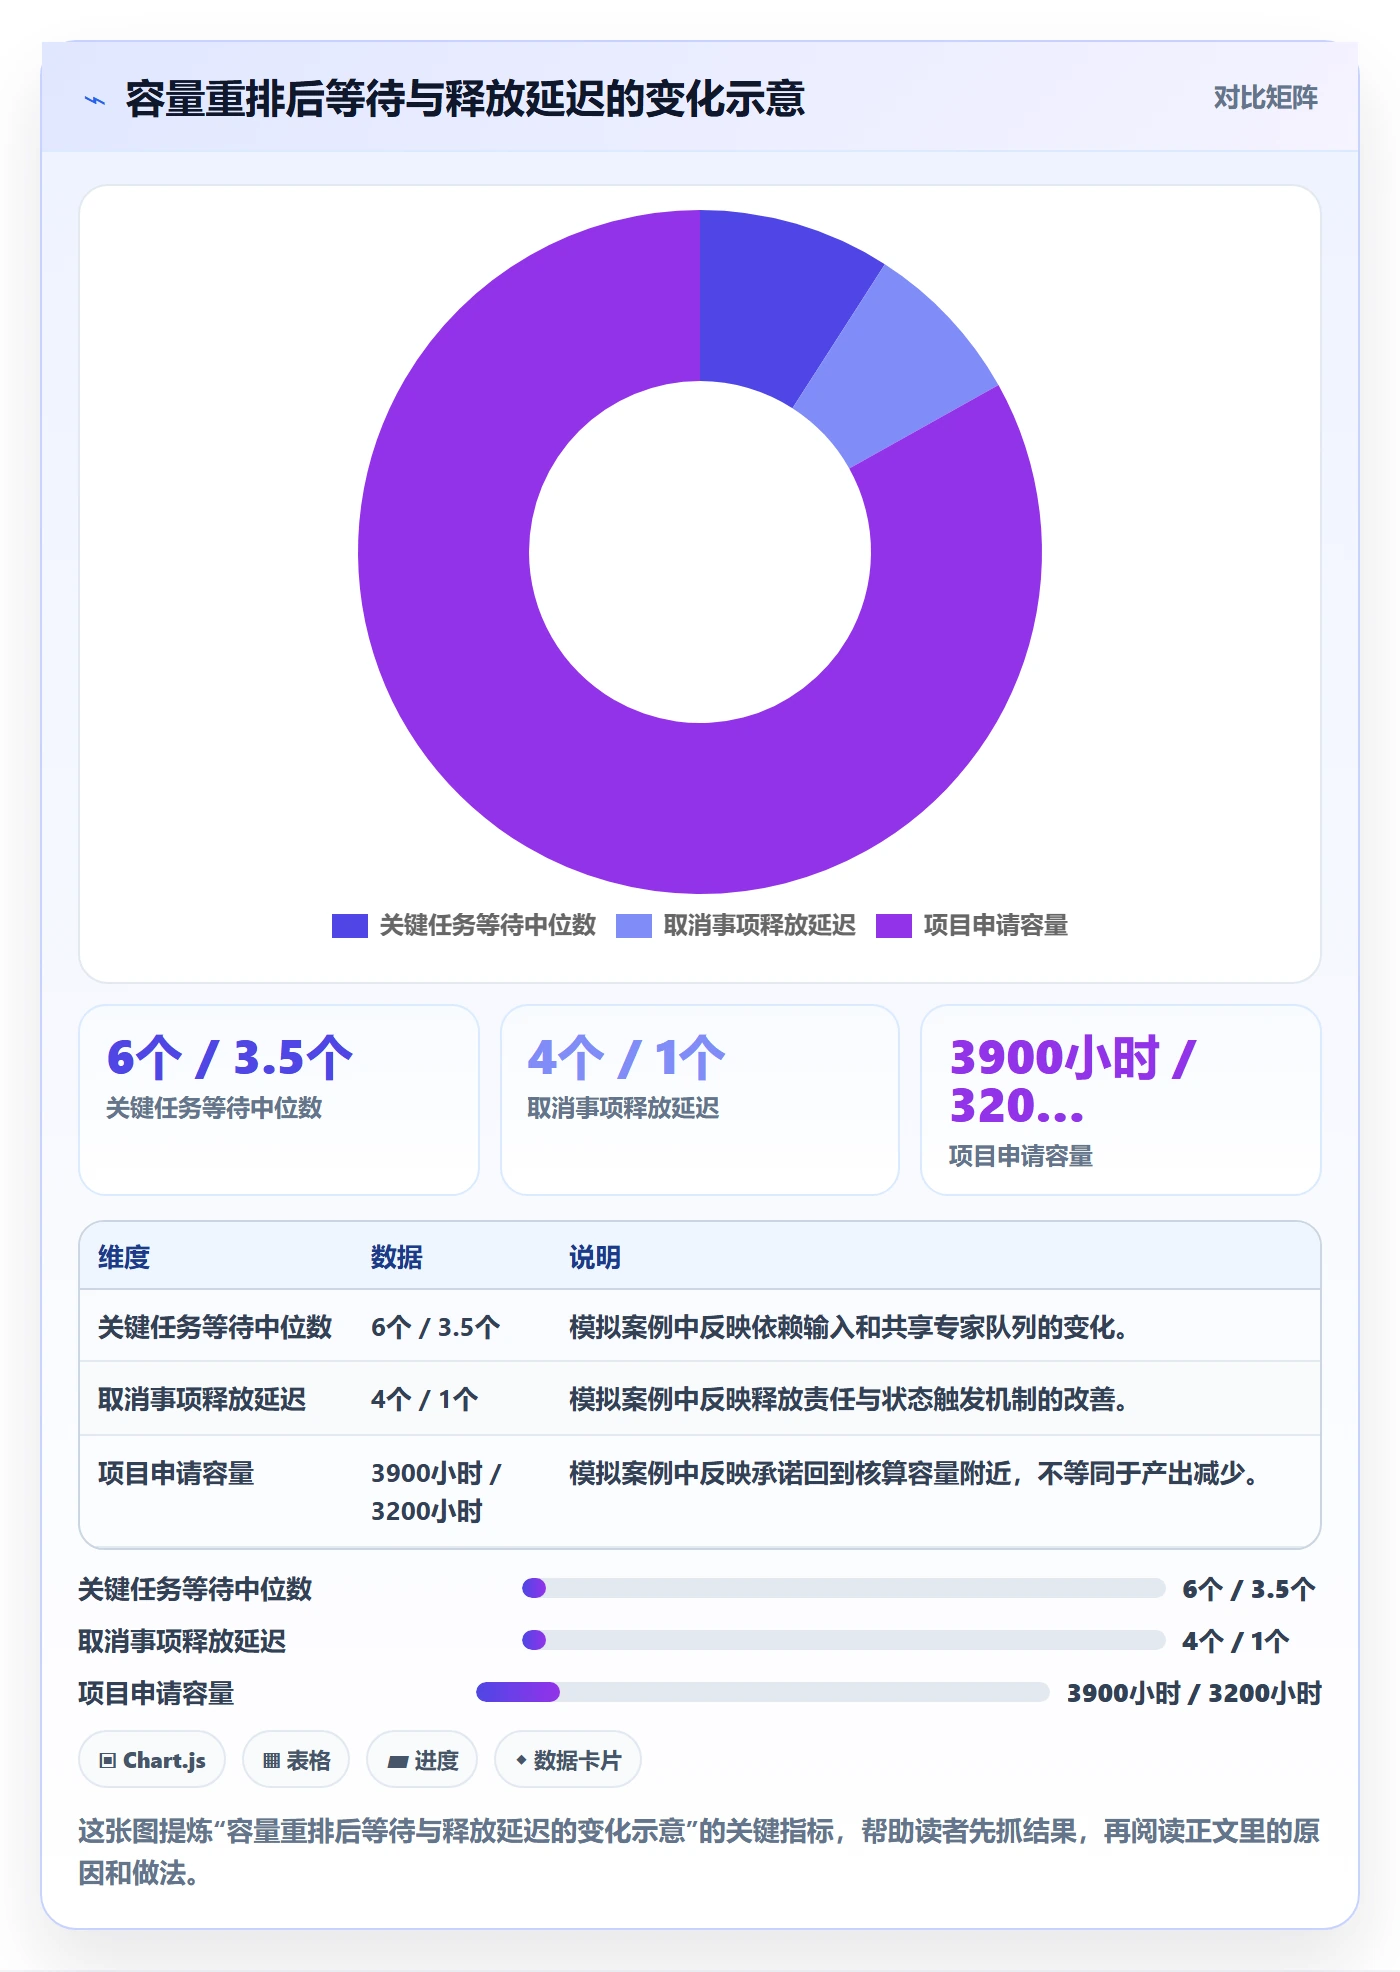Viewport: 1400px width, 1972px height.
Task: Click table cell 模拟案例中反映释放责任与状态触发机制的改善。
Action: (850, 1399)
